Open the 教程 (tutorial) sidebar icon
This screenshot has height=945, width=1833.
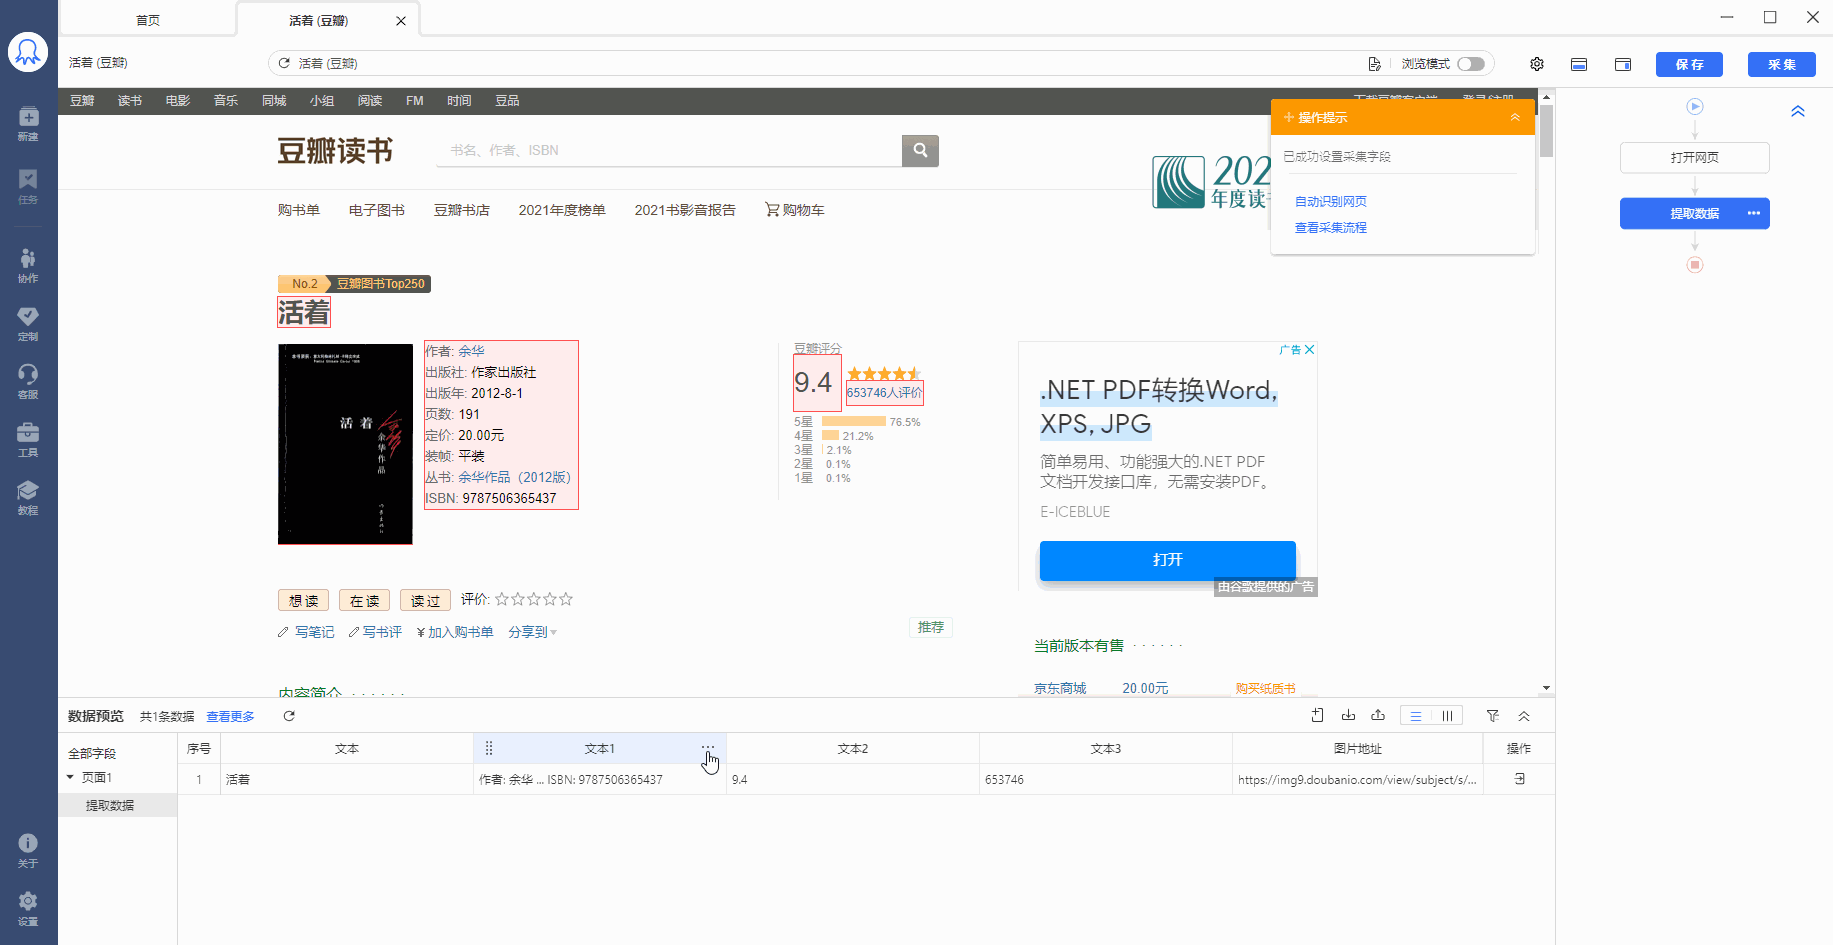28,497
